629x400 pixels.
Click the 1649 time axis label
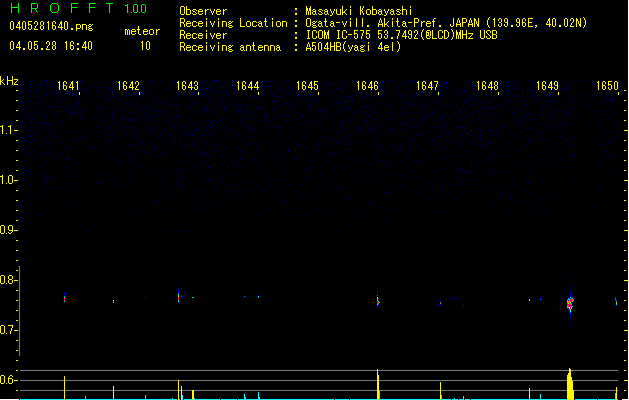(x=547, y=86)
